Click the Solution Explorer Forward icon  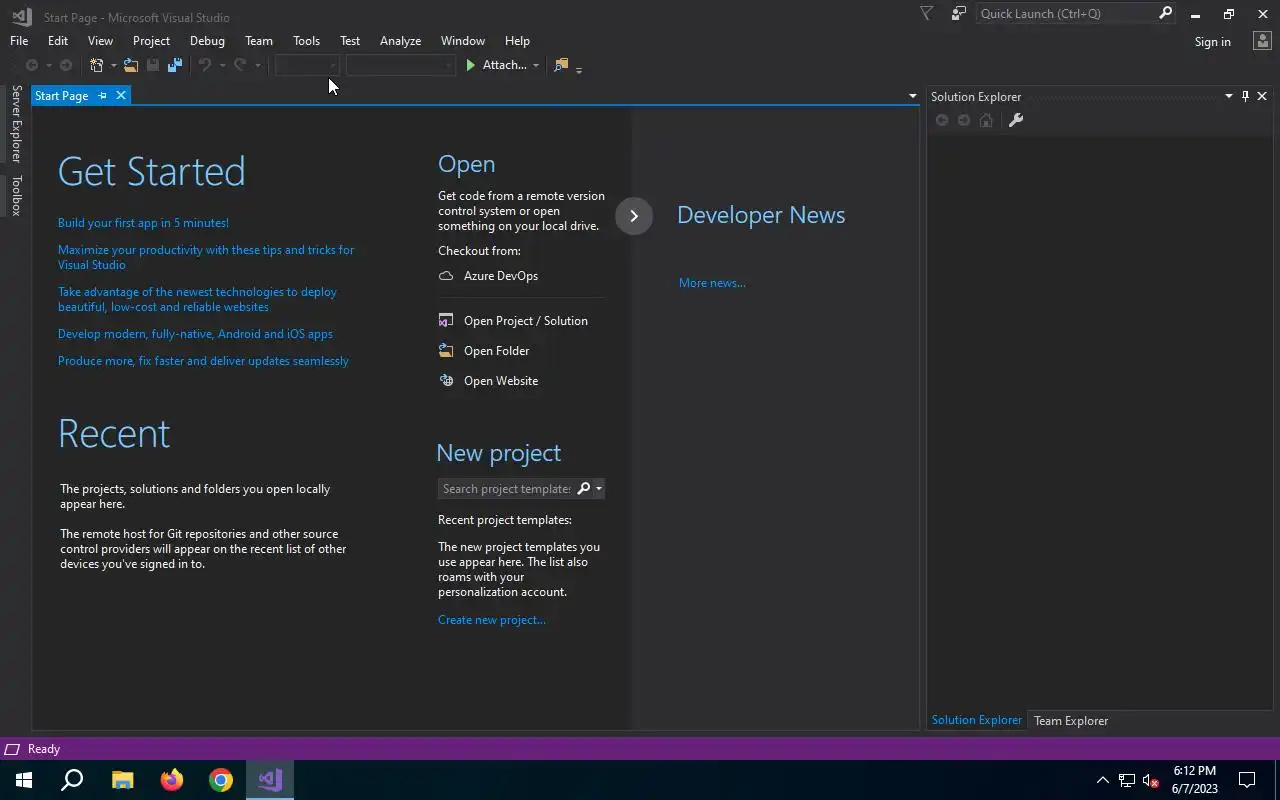click(964, 120)
